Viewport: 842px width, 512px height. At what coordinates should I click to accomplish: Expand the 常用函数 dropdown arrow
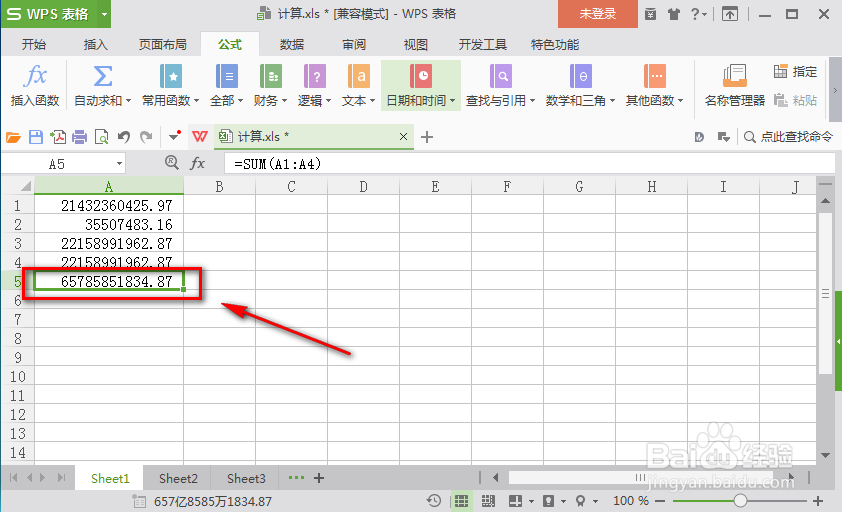pos(197,101)
